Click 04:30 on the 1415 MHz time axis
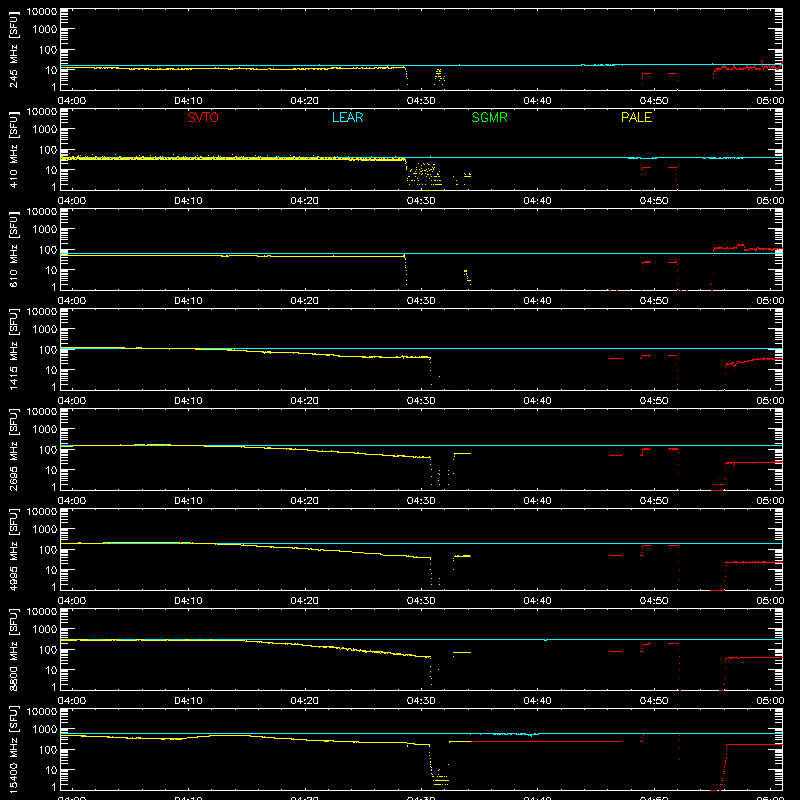This screenshot has height=800, width=800. tap(421, 401)
